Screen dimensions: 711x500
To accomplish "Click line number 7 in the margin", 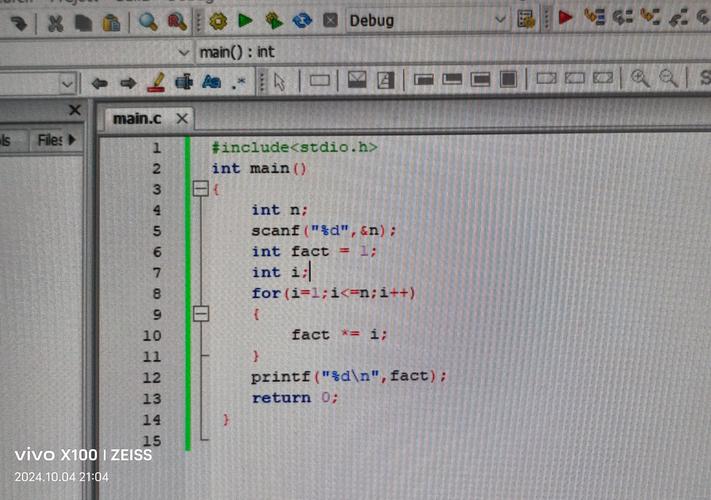I will point(156,272).
